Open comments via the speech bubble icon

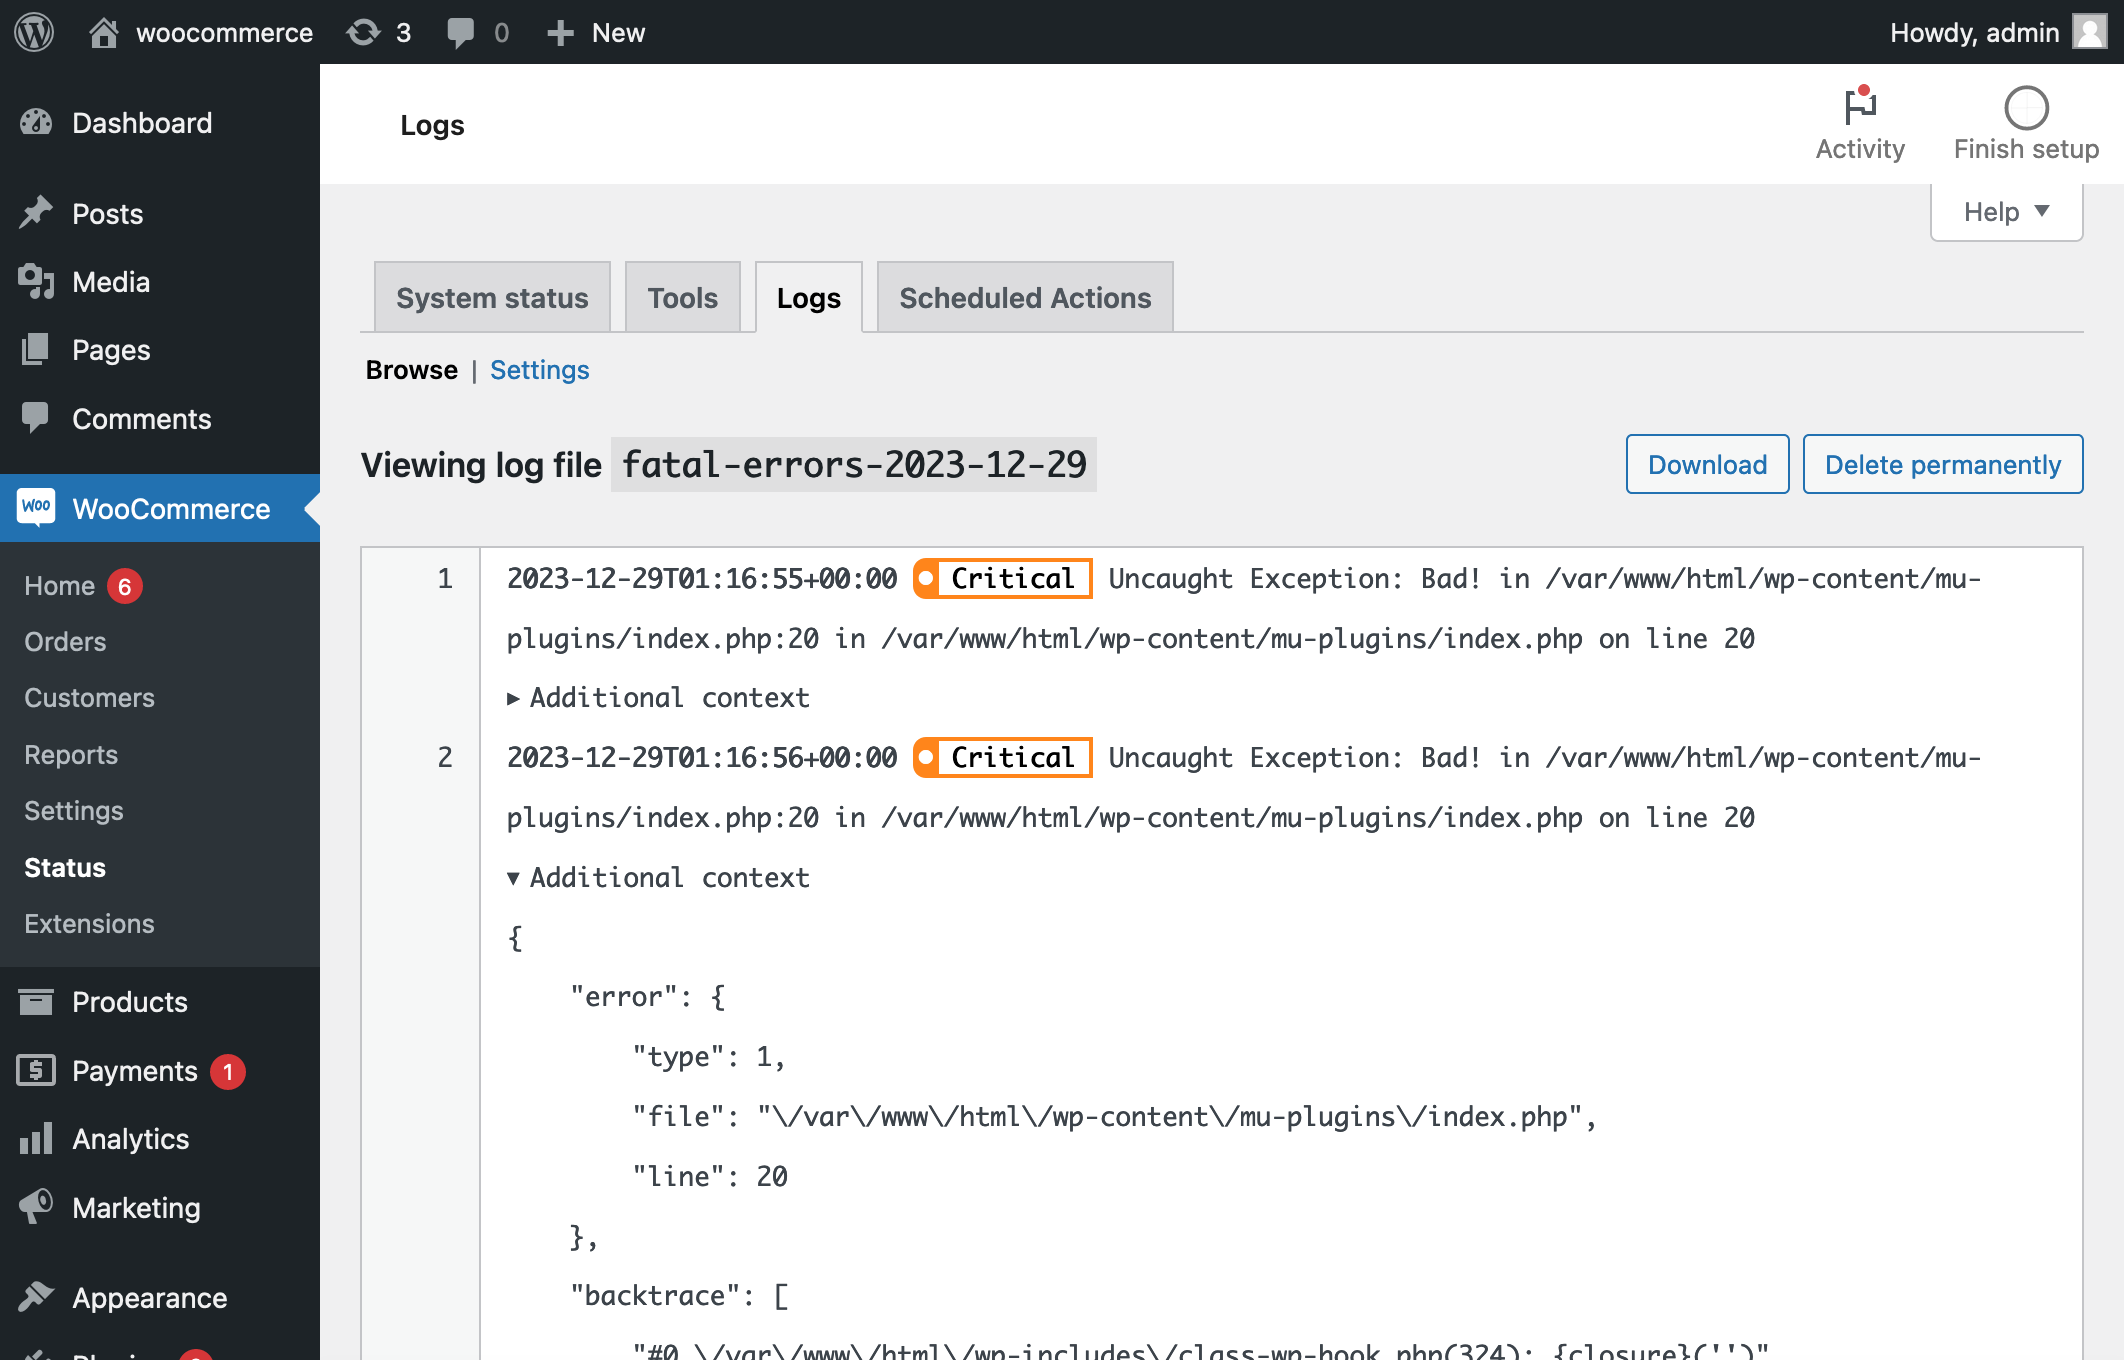(463, 31)
